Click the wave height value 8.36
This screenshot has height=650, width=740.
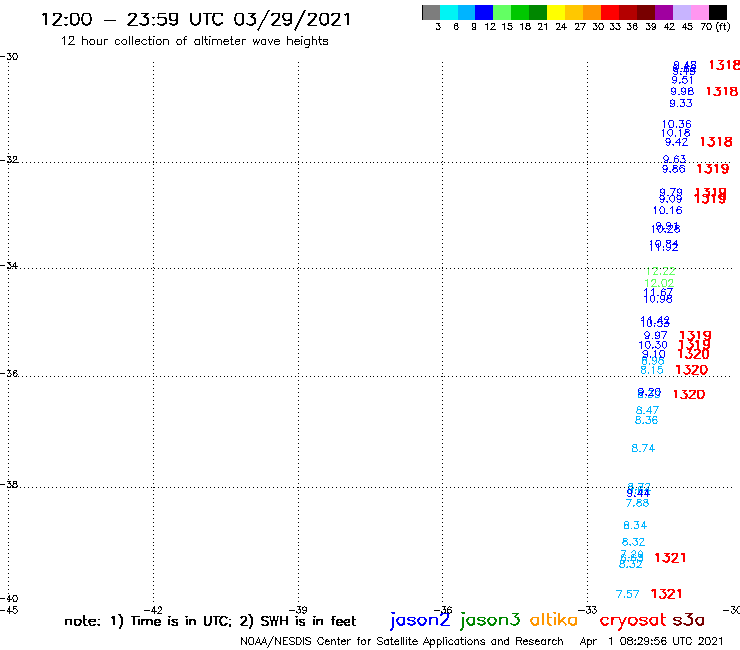coord(646,420)
